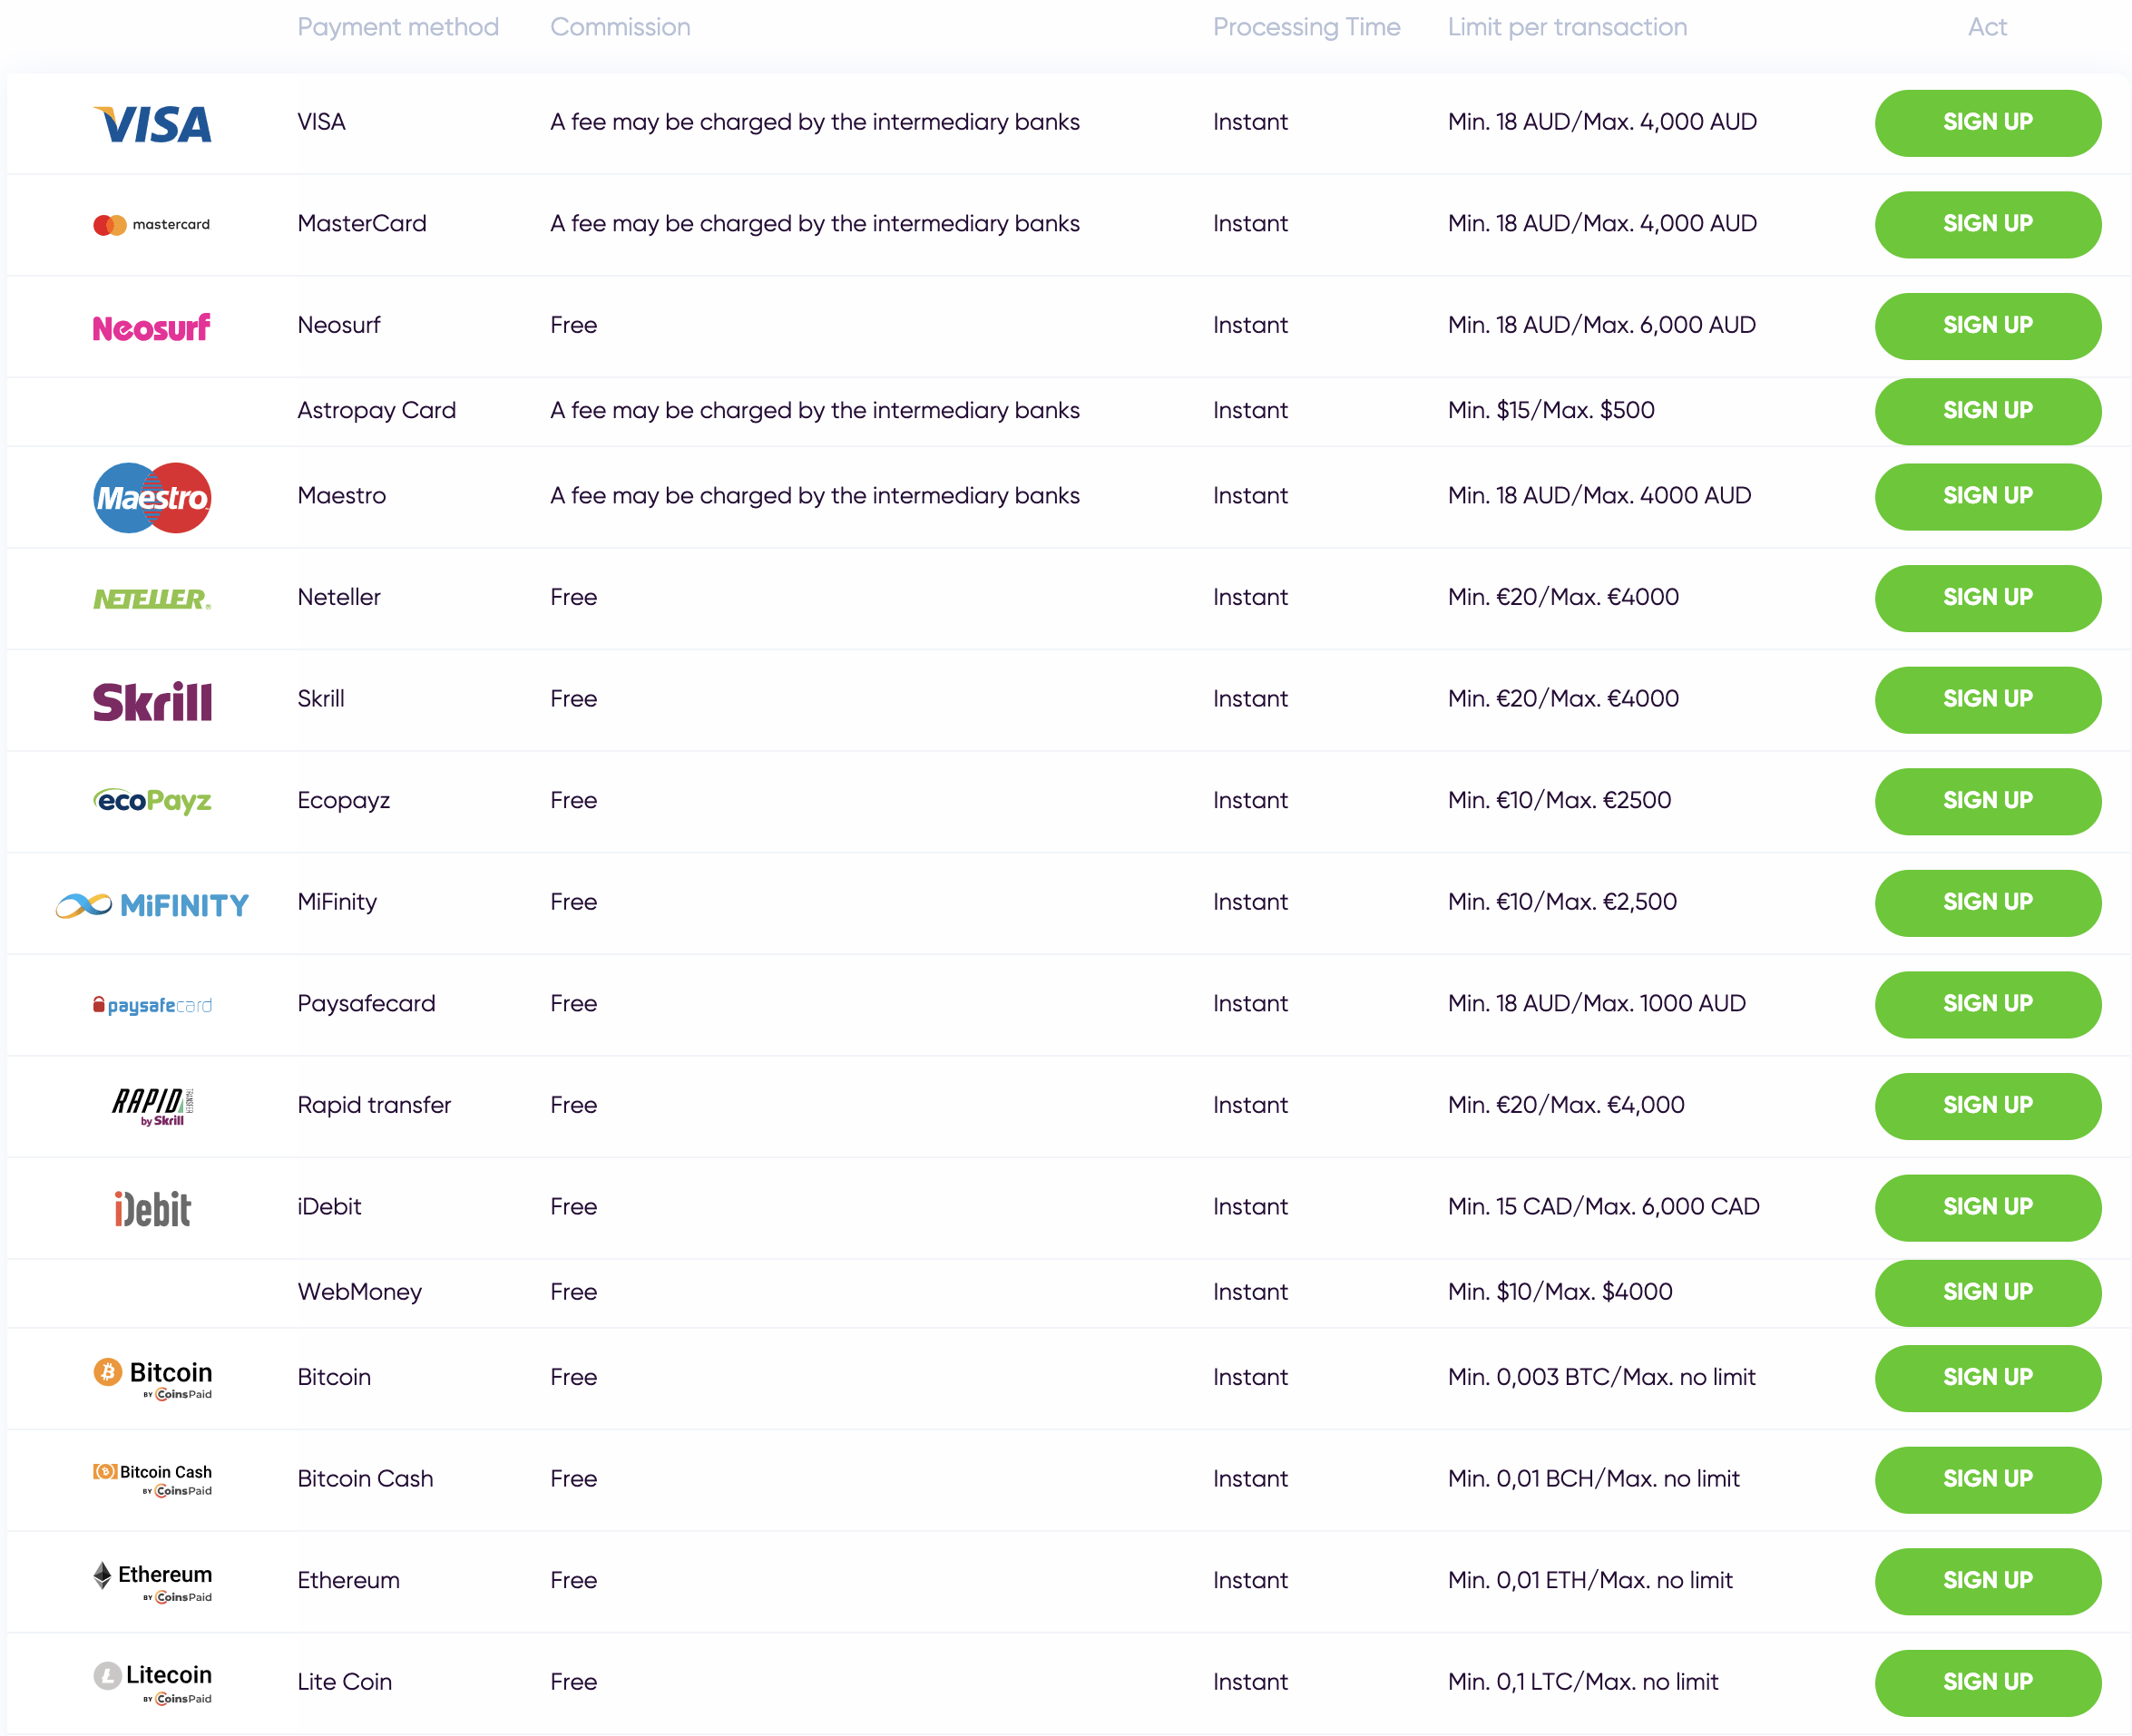Click 'Free' commission in the Neosurf row
The image size is (2132, 1736).
coord(573,325)
